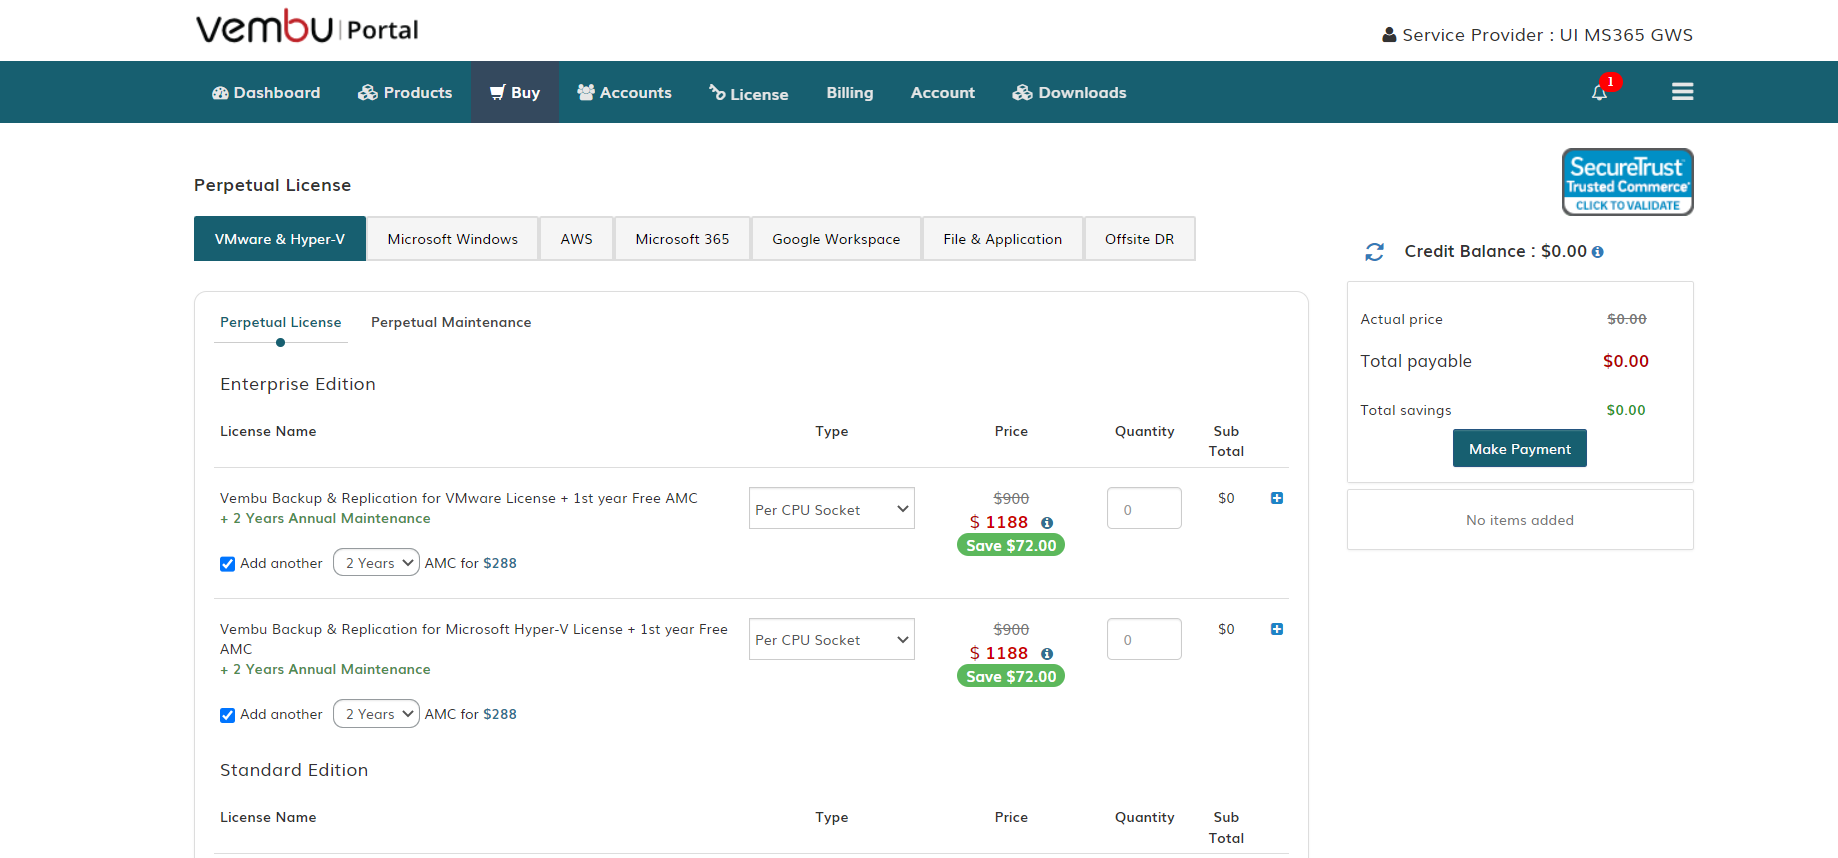The width and height of the screenshot is (1838, 858).
Task: Switch to Perpetual License sub-tab
Action: 280,322
